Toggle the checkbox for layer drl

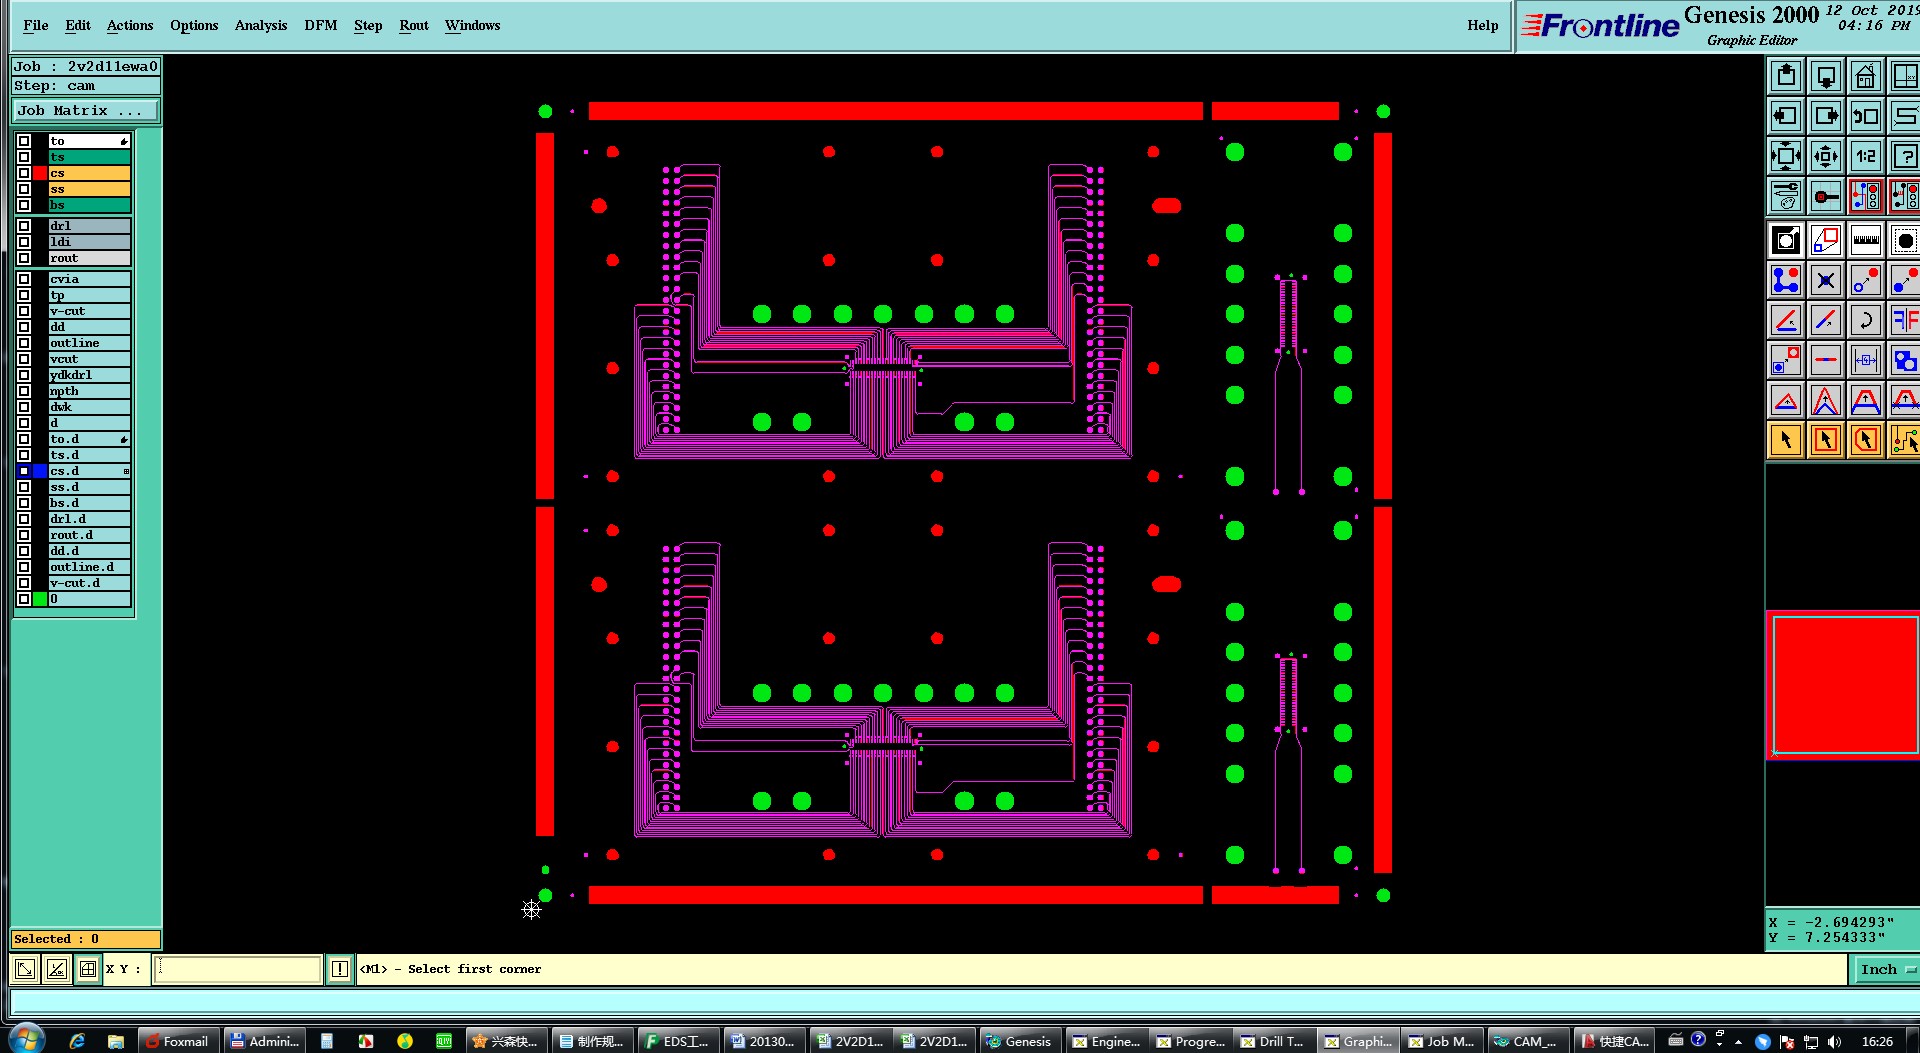(x=24, y=226)
